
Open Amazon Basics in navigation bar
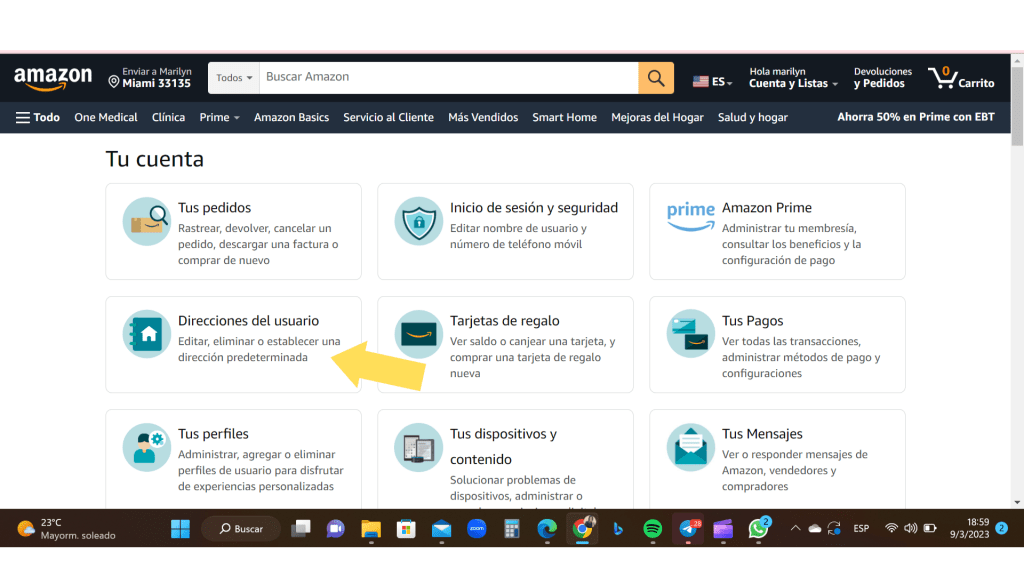tap(291, 118)
